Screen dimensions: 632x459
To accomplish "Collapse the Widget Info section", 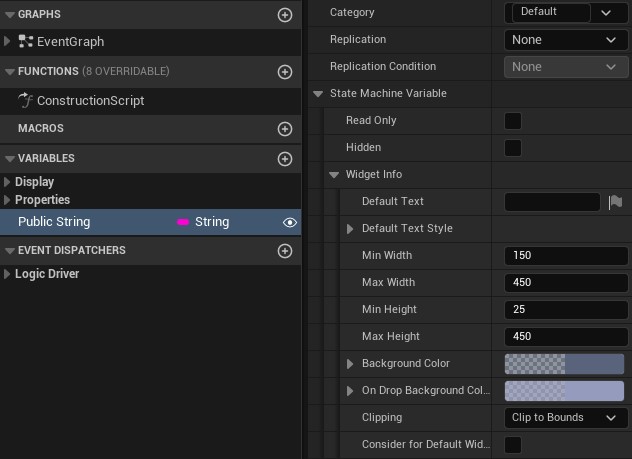I will coord(334,175).
